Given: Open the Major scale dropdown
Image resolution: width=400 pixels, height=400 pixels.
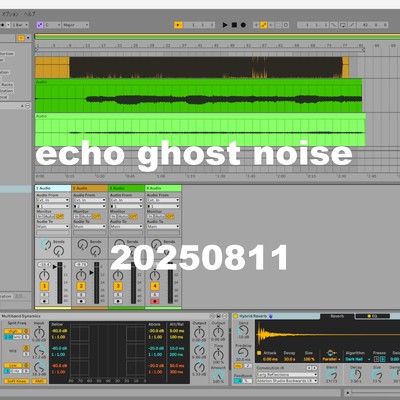Looking at the screenshot, I should click(76, 25).
